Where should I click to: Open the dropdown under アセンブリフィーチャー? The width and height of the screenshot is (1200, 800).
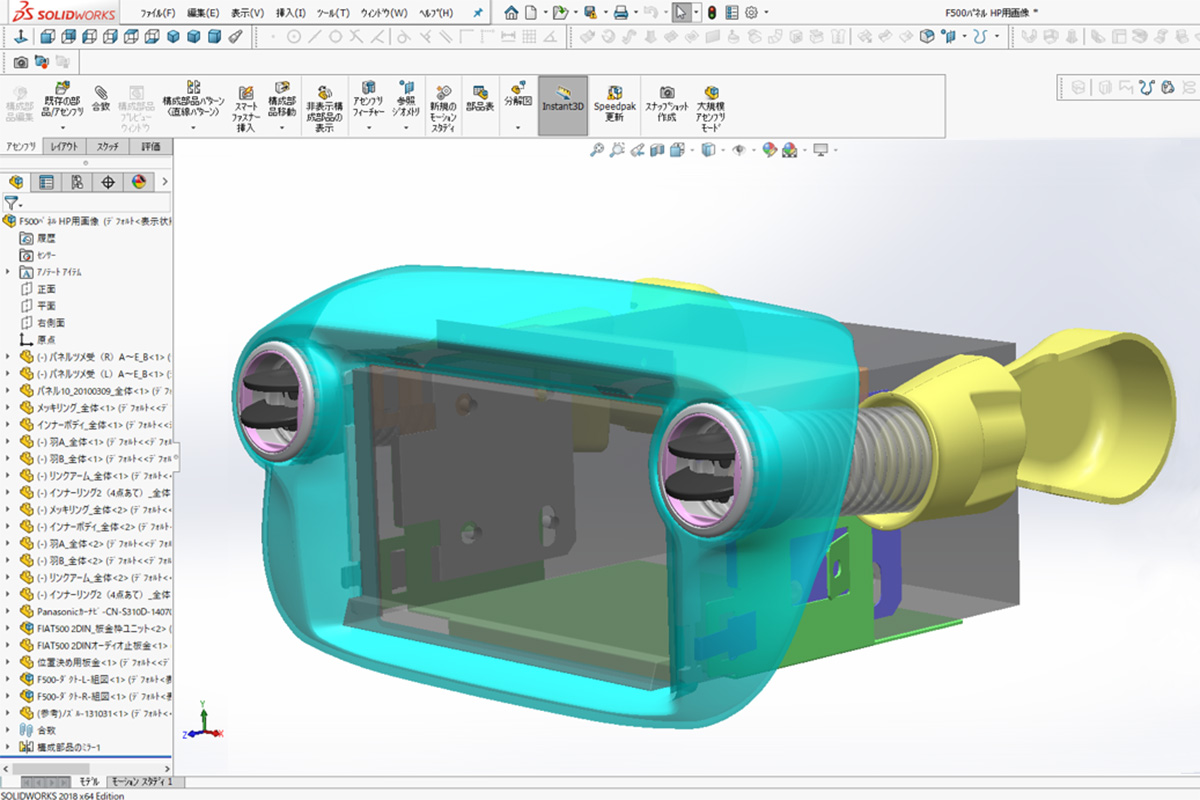pos(369,128)
